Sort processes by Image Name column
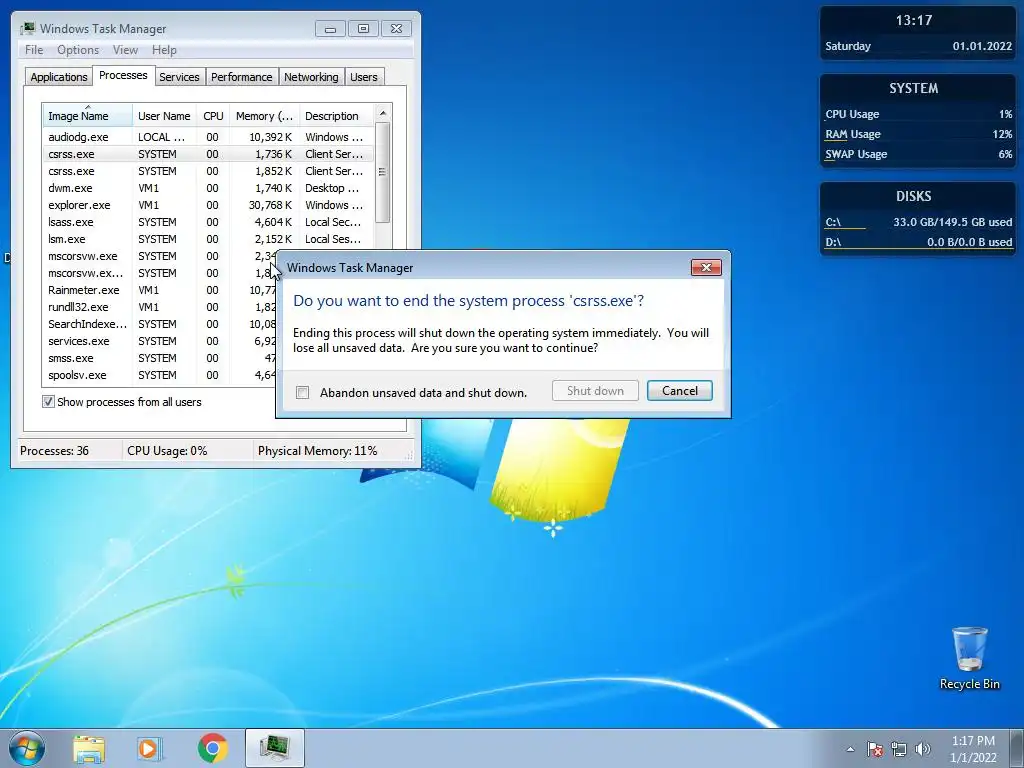The image size is (1024, 768). point(88,116)
